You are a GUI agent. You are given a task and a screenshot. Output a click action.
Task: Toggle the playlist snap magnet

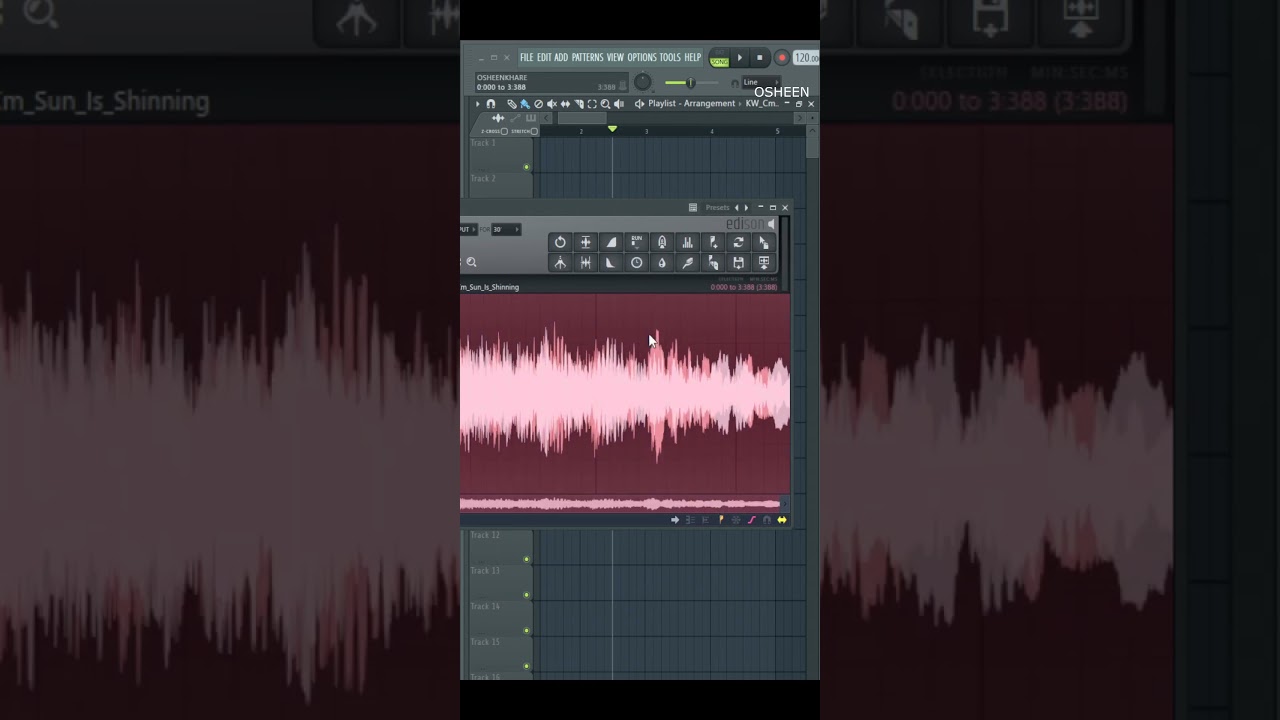coord(491,104)
